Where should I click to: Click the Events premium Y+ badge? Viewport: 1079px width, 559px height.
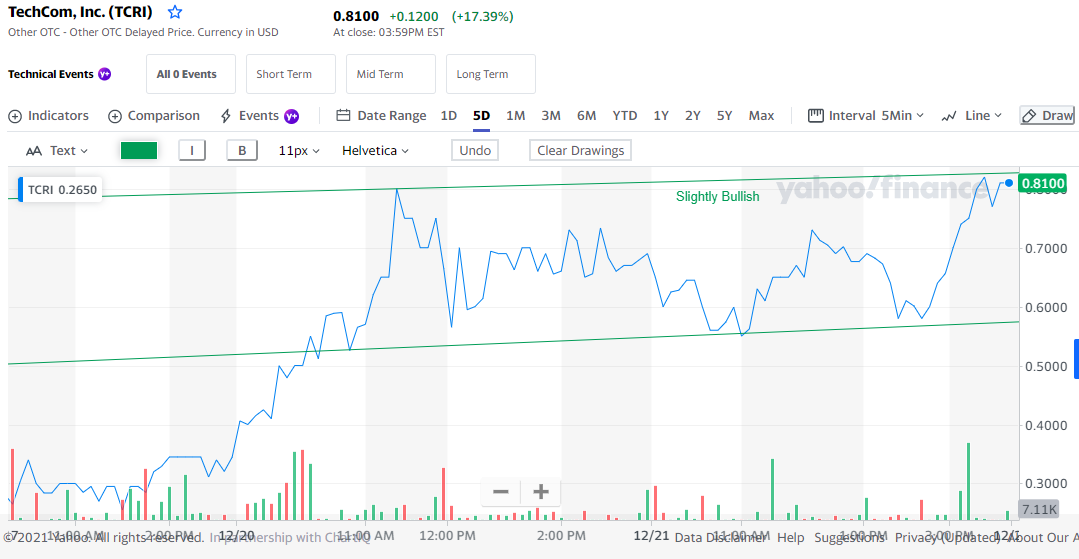(x=292, y=116)
